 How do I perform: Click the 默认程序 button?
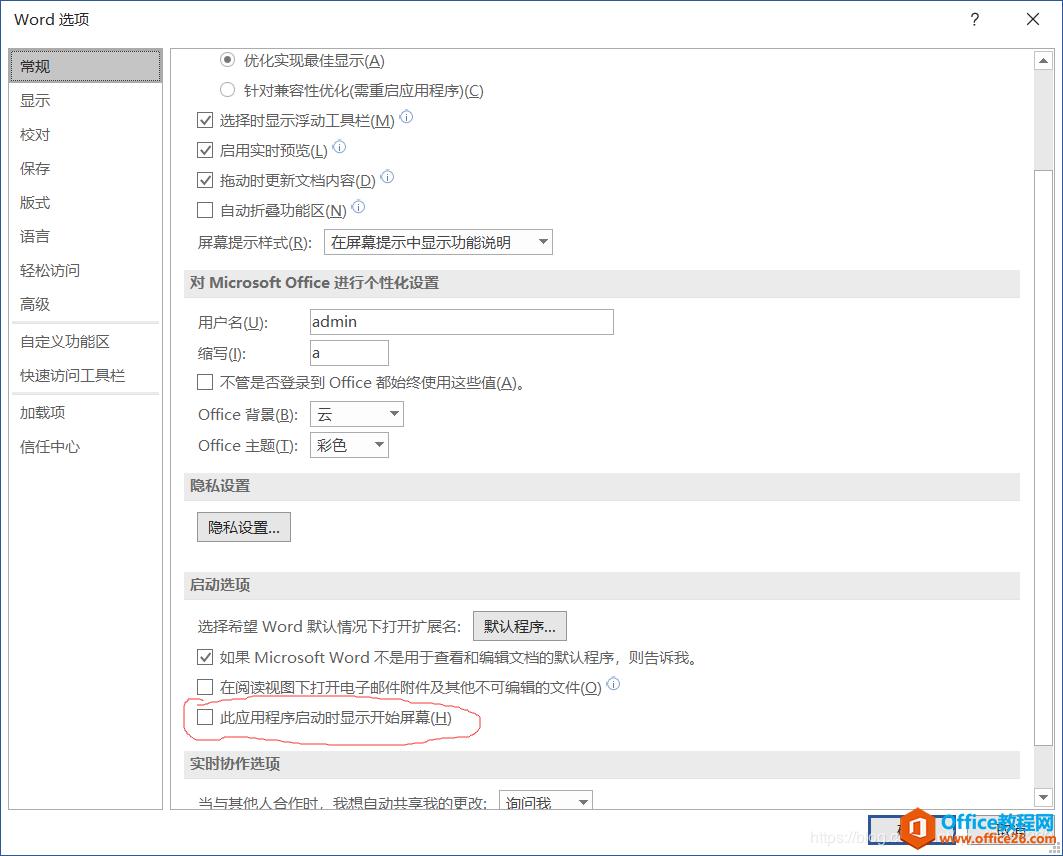click(519, 626)
